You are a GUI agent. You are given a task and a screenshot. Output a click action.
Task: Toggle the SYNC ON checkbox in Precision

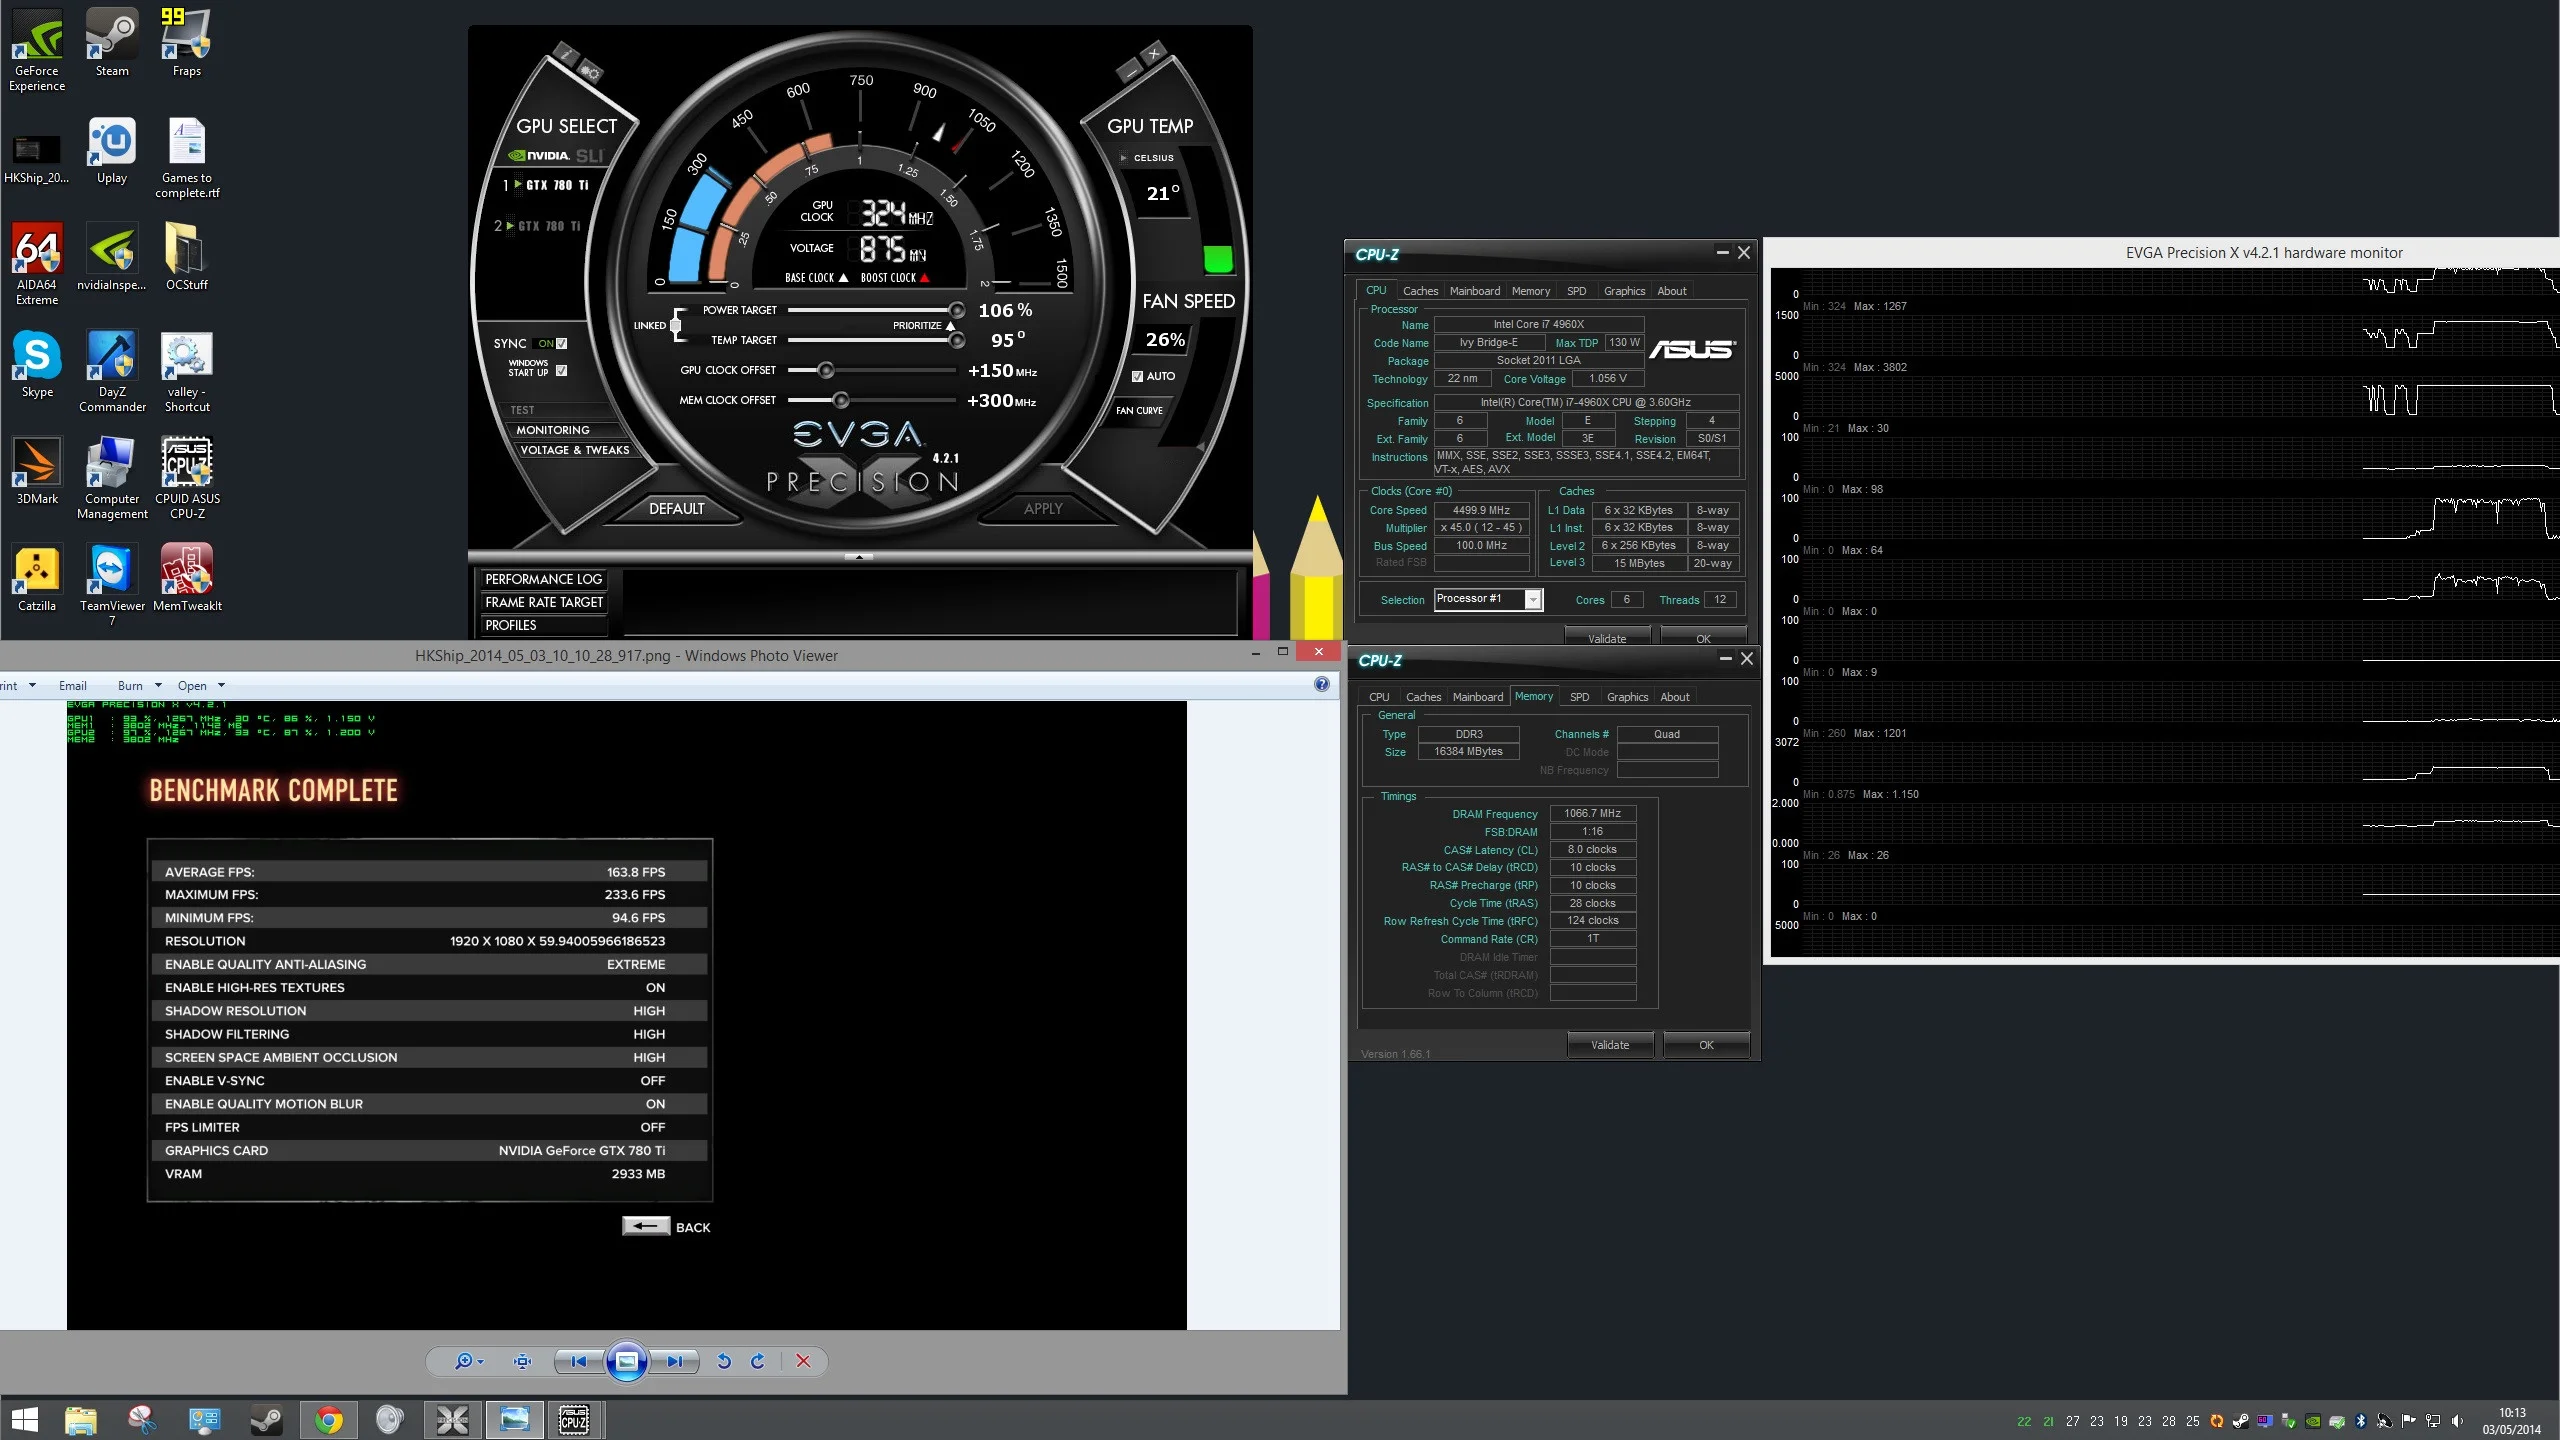tap(562, 343)
